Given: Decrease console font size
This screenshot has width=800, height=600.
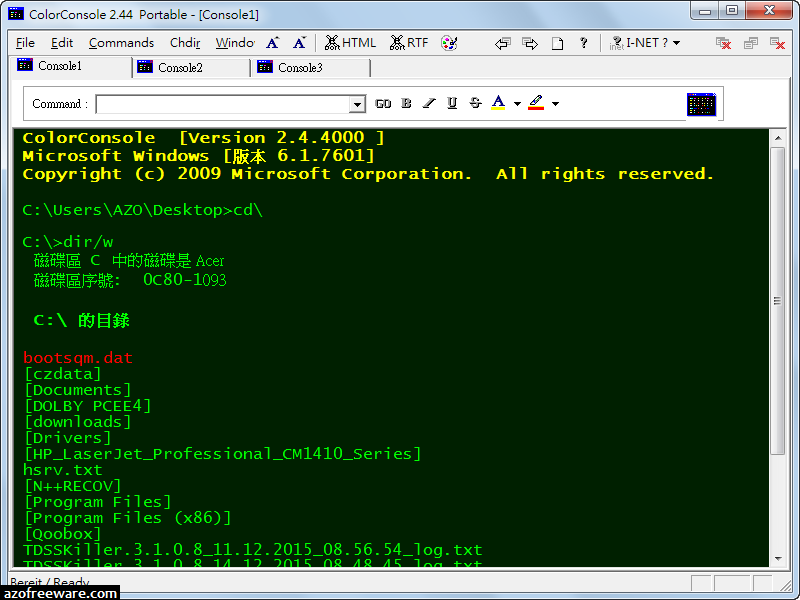Looking at the screenshot, I should (299, 43).
